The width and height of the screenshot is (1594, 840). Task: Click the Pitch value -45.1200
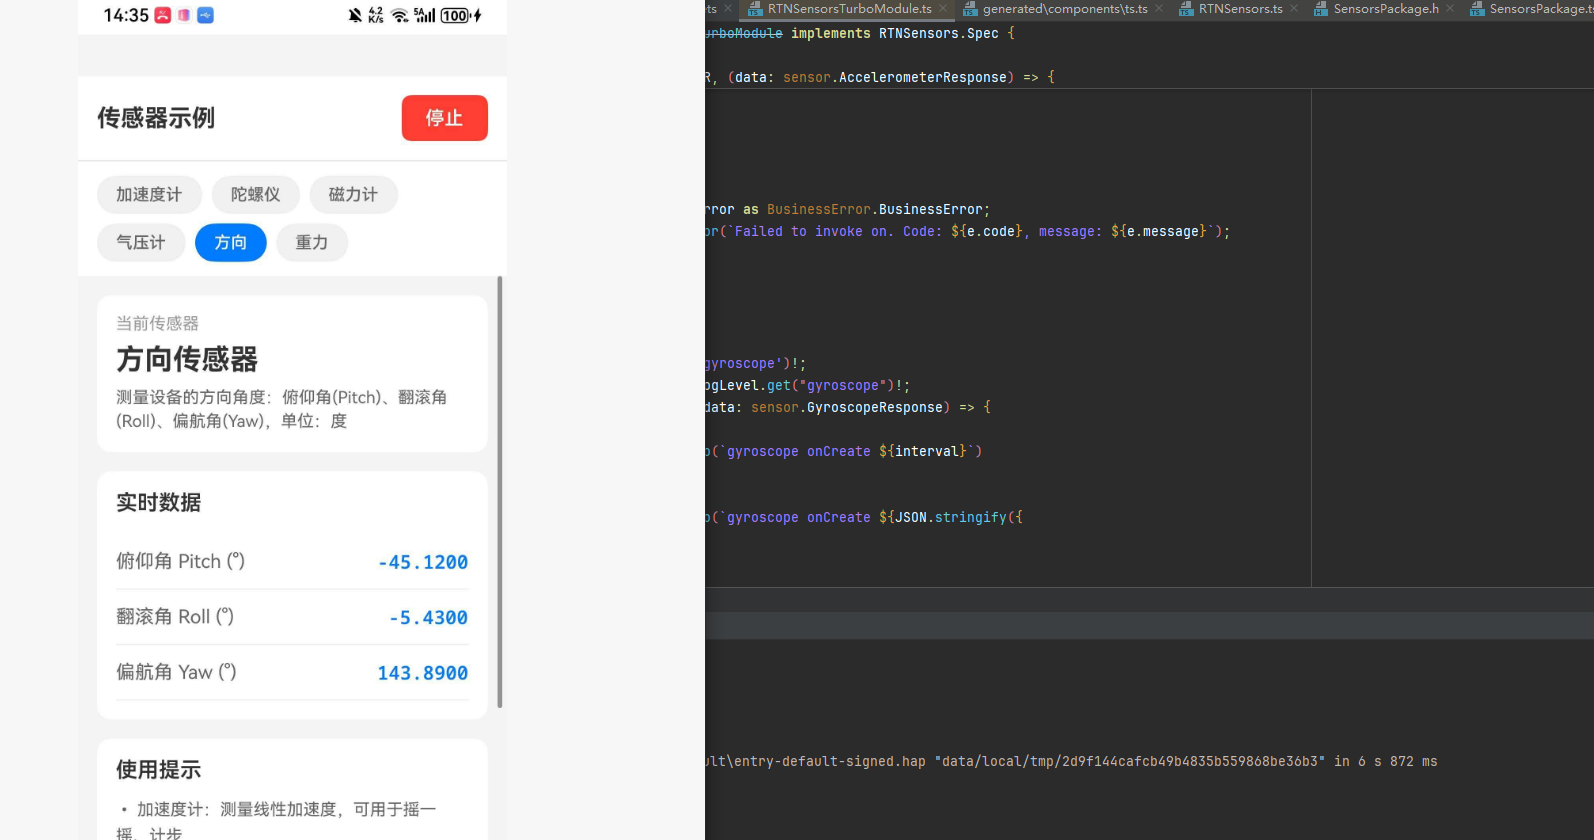tap(423, 562)
